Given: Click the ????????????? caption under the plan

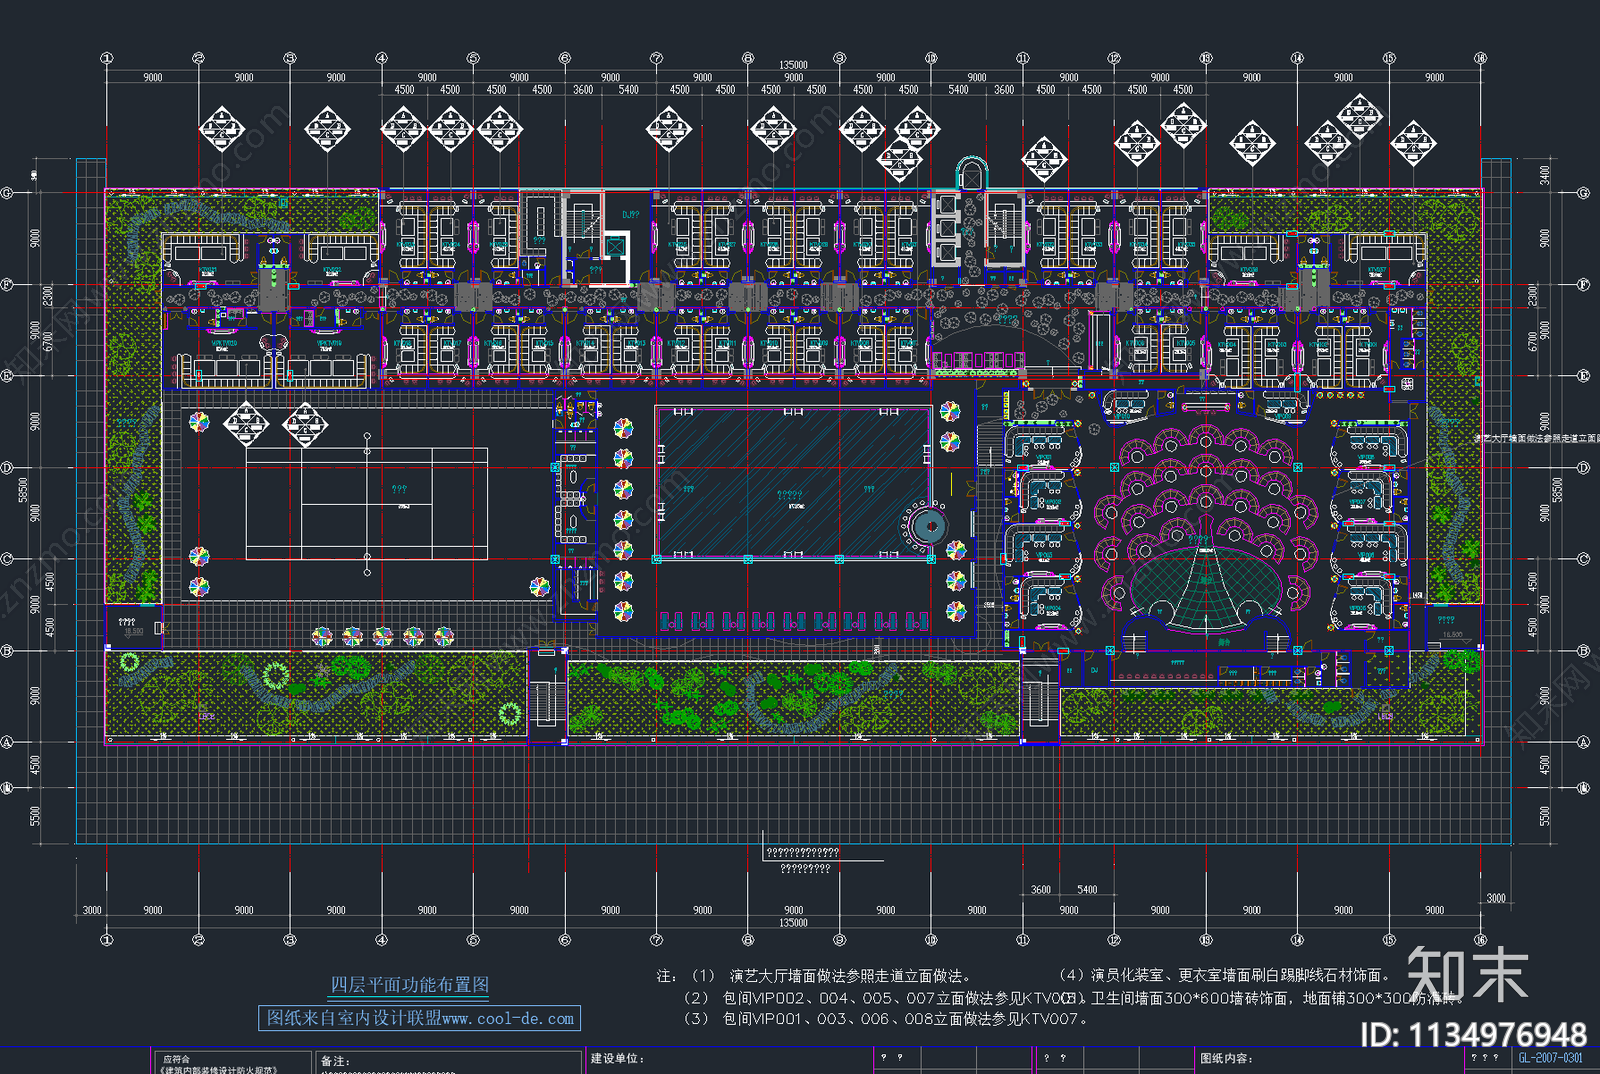Looking at the screenshot, I should click(802, 853).
